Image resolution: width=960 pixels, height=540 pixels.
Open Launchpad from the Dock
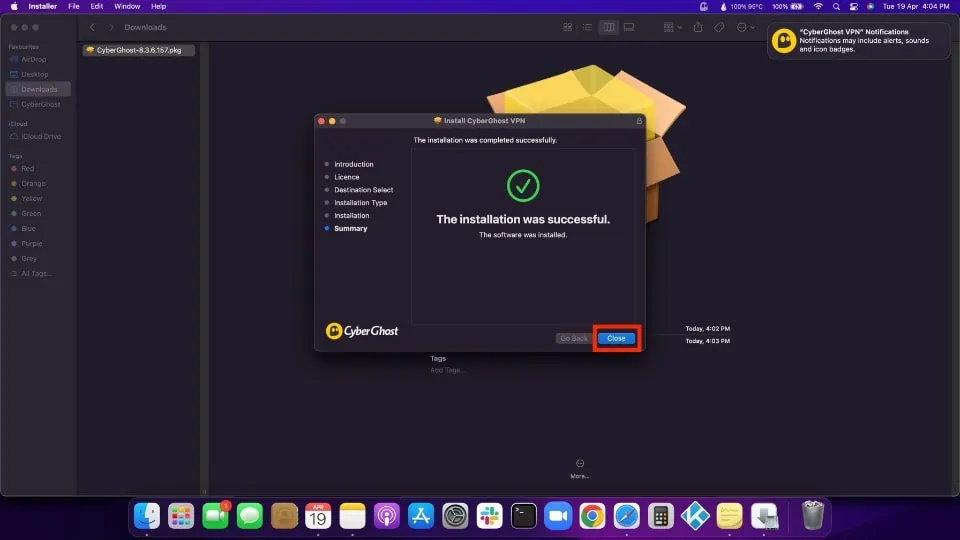tap(181, 516)
